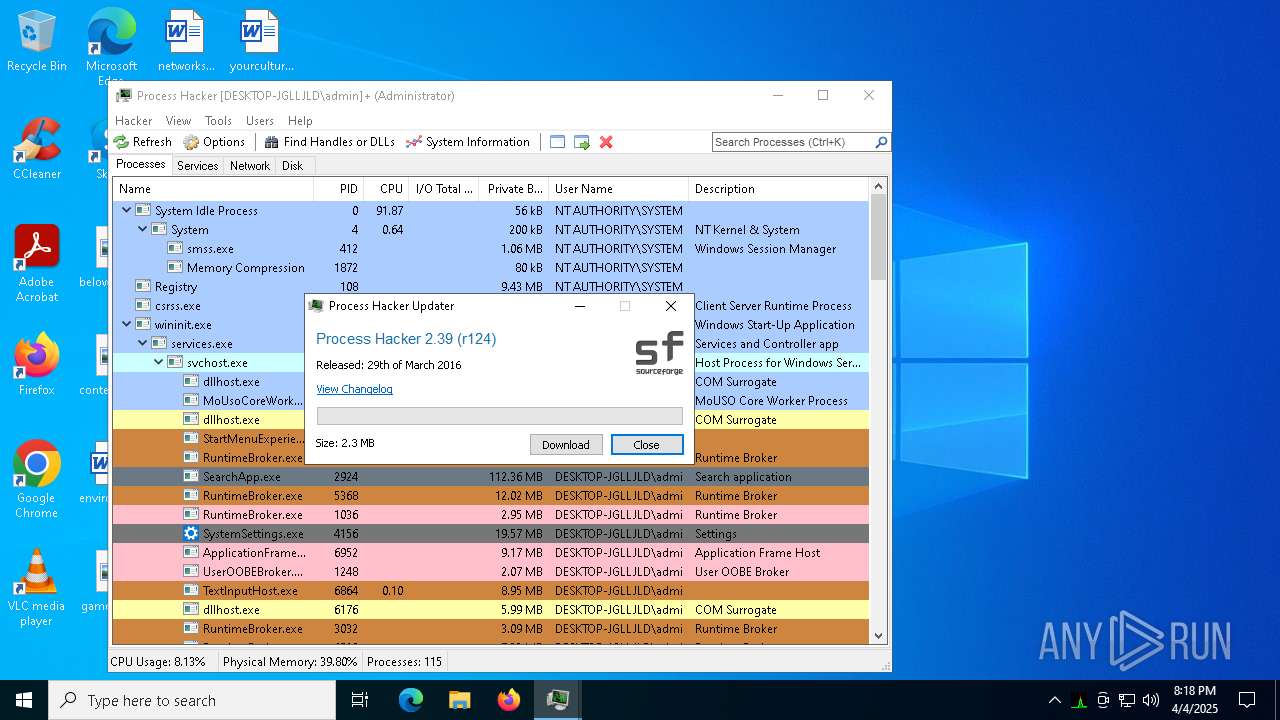This screenshot has height=720, width=1280.
Task: Click Processes: 115 in status bar
Action: pos(404,661)
